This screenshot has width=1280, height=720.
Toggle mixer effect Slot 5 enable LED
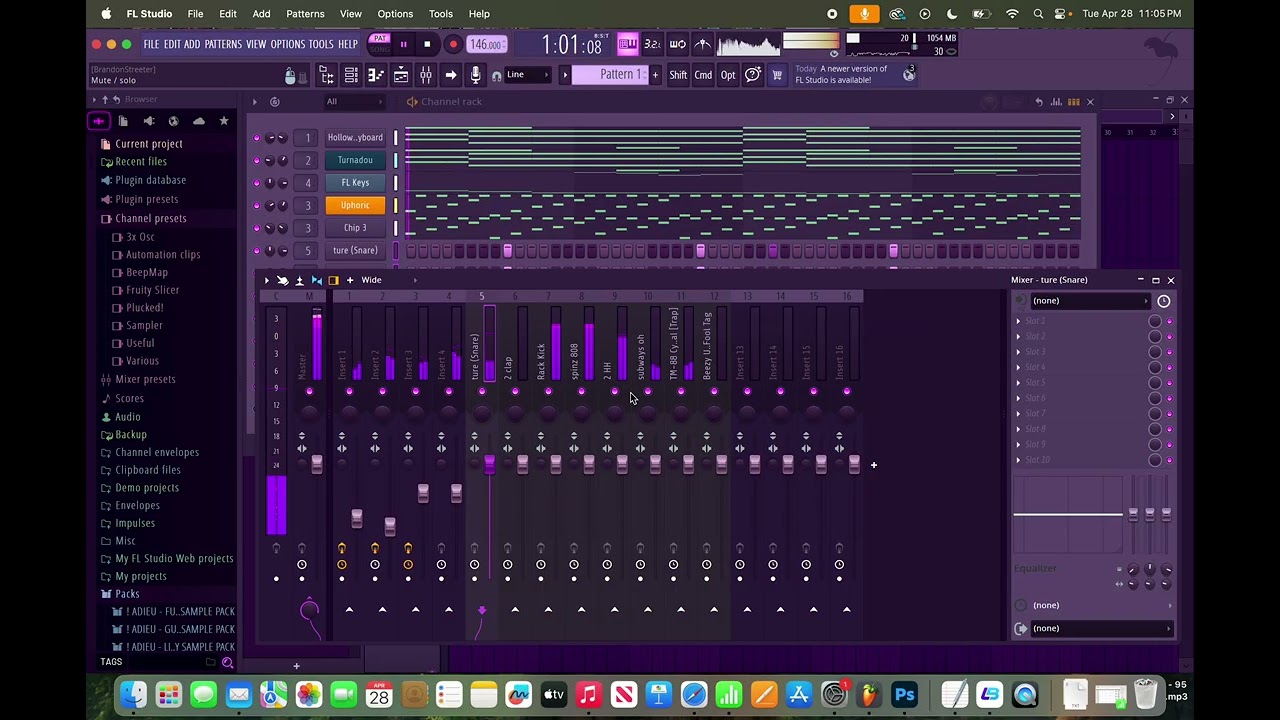[x=1169, y=383]
